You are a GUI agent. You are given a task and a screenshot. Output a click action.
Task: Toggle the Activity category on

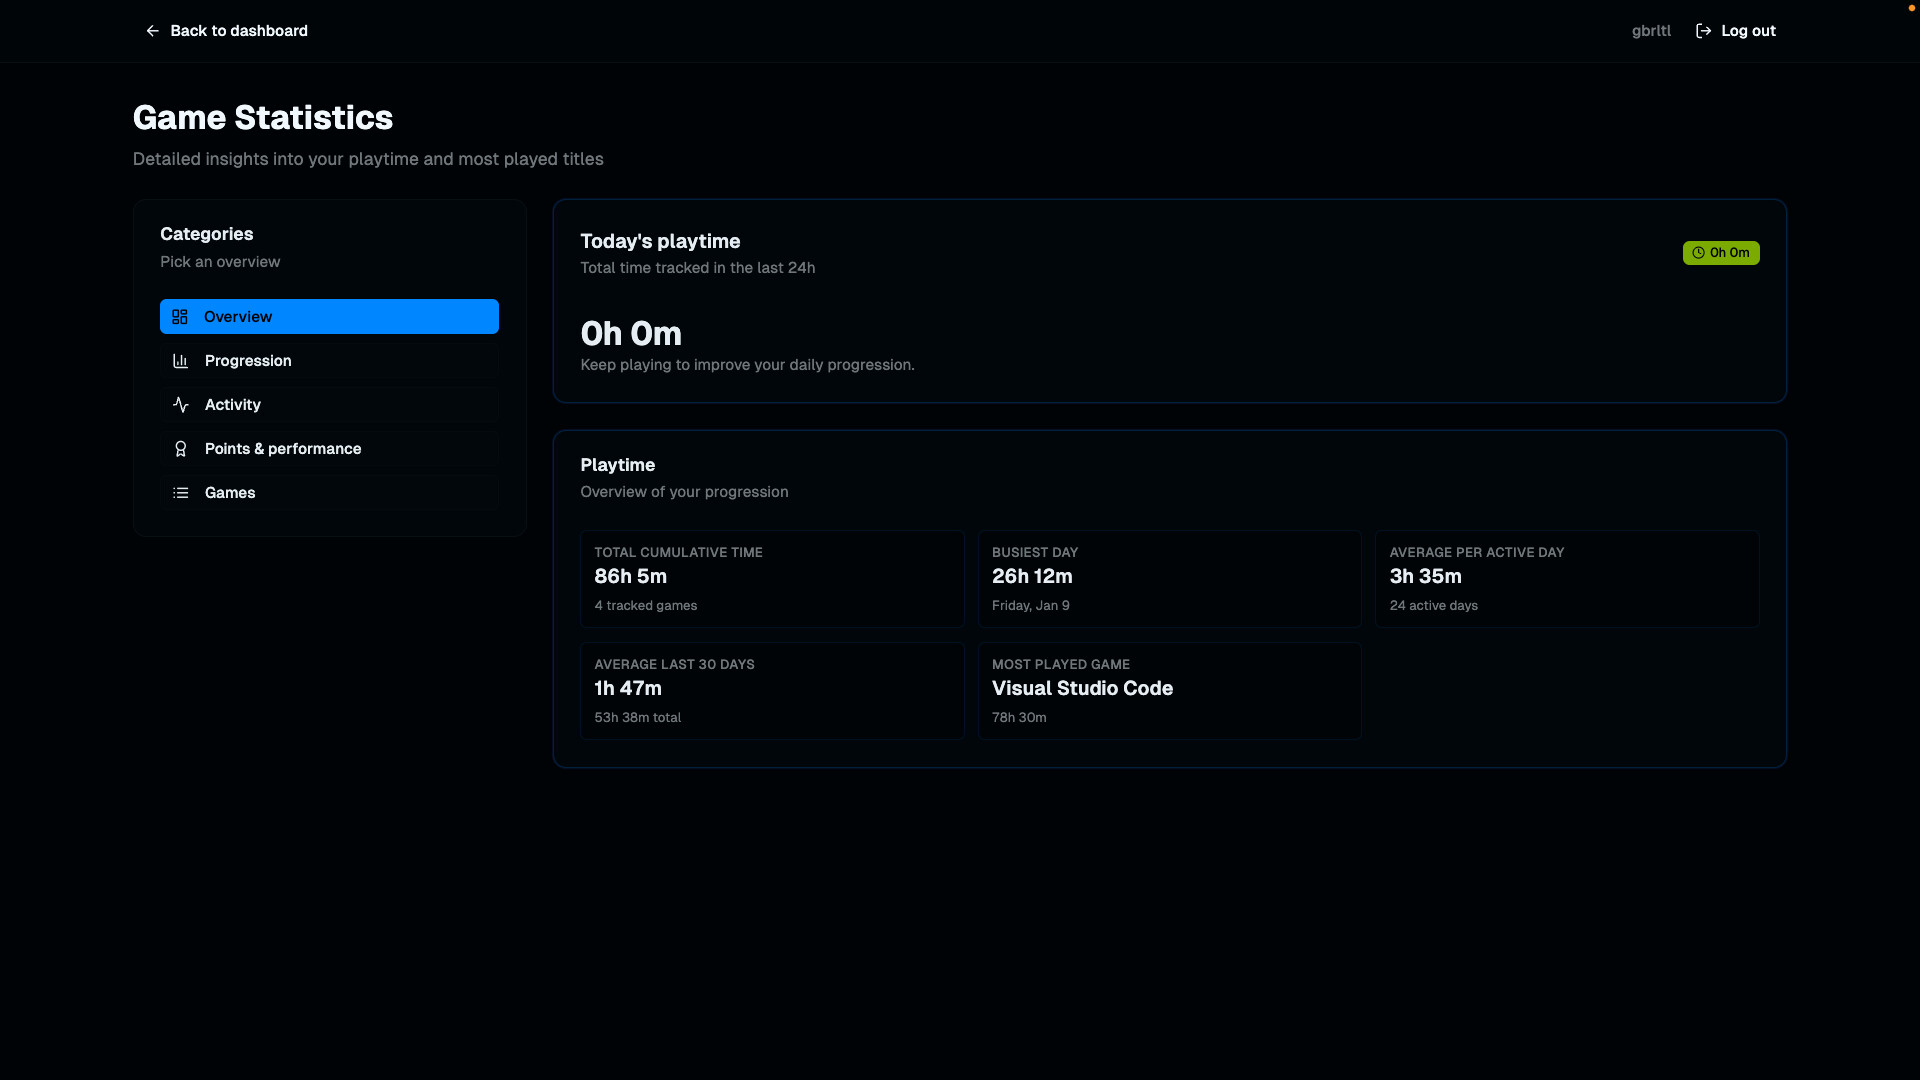click(329, 405)
